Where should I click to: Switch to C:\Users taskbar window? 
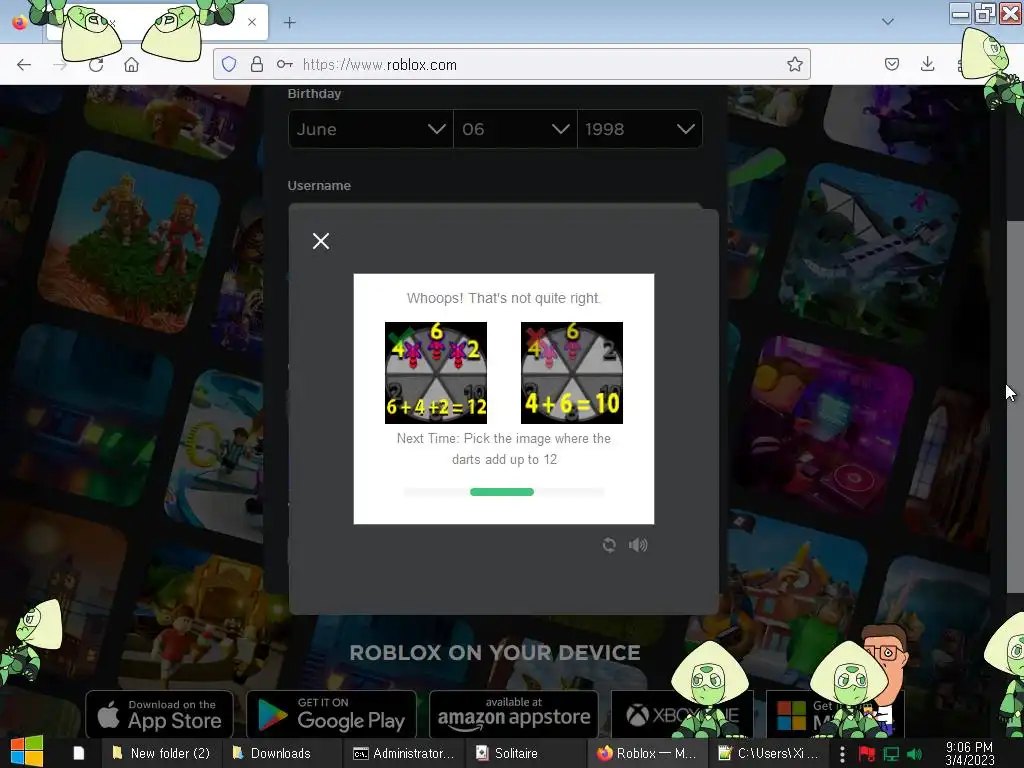click(x=768, y=753)
